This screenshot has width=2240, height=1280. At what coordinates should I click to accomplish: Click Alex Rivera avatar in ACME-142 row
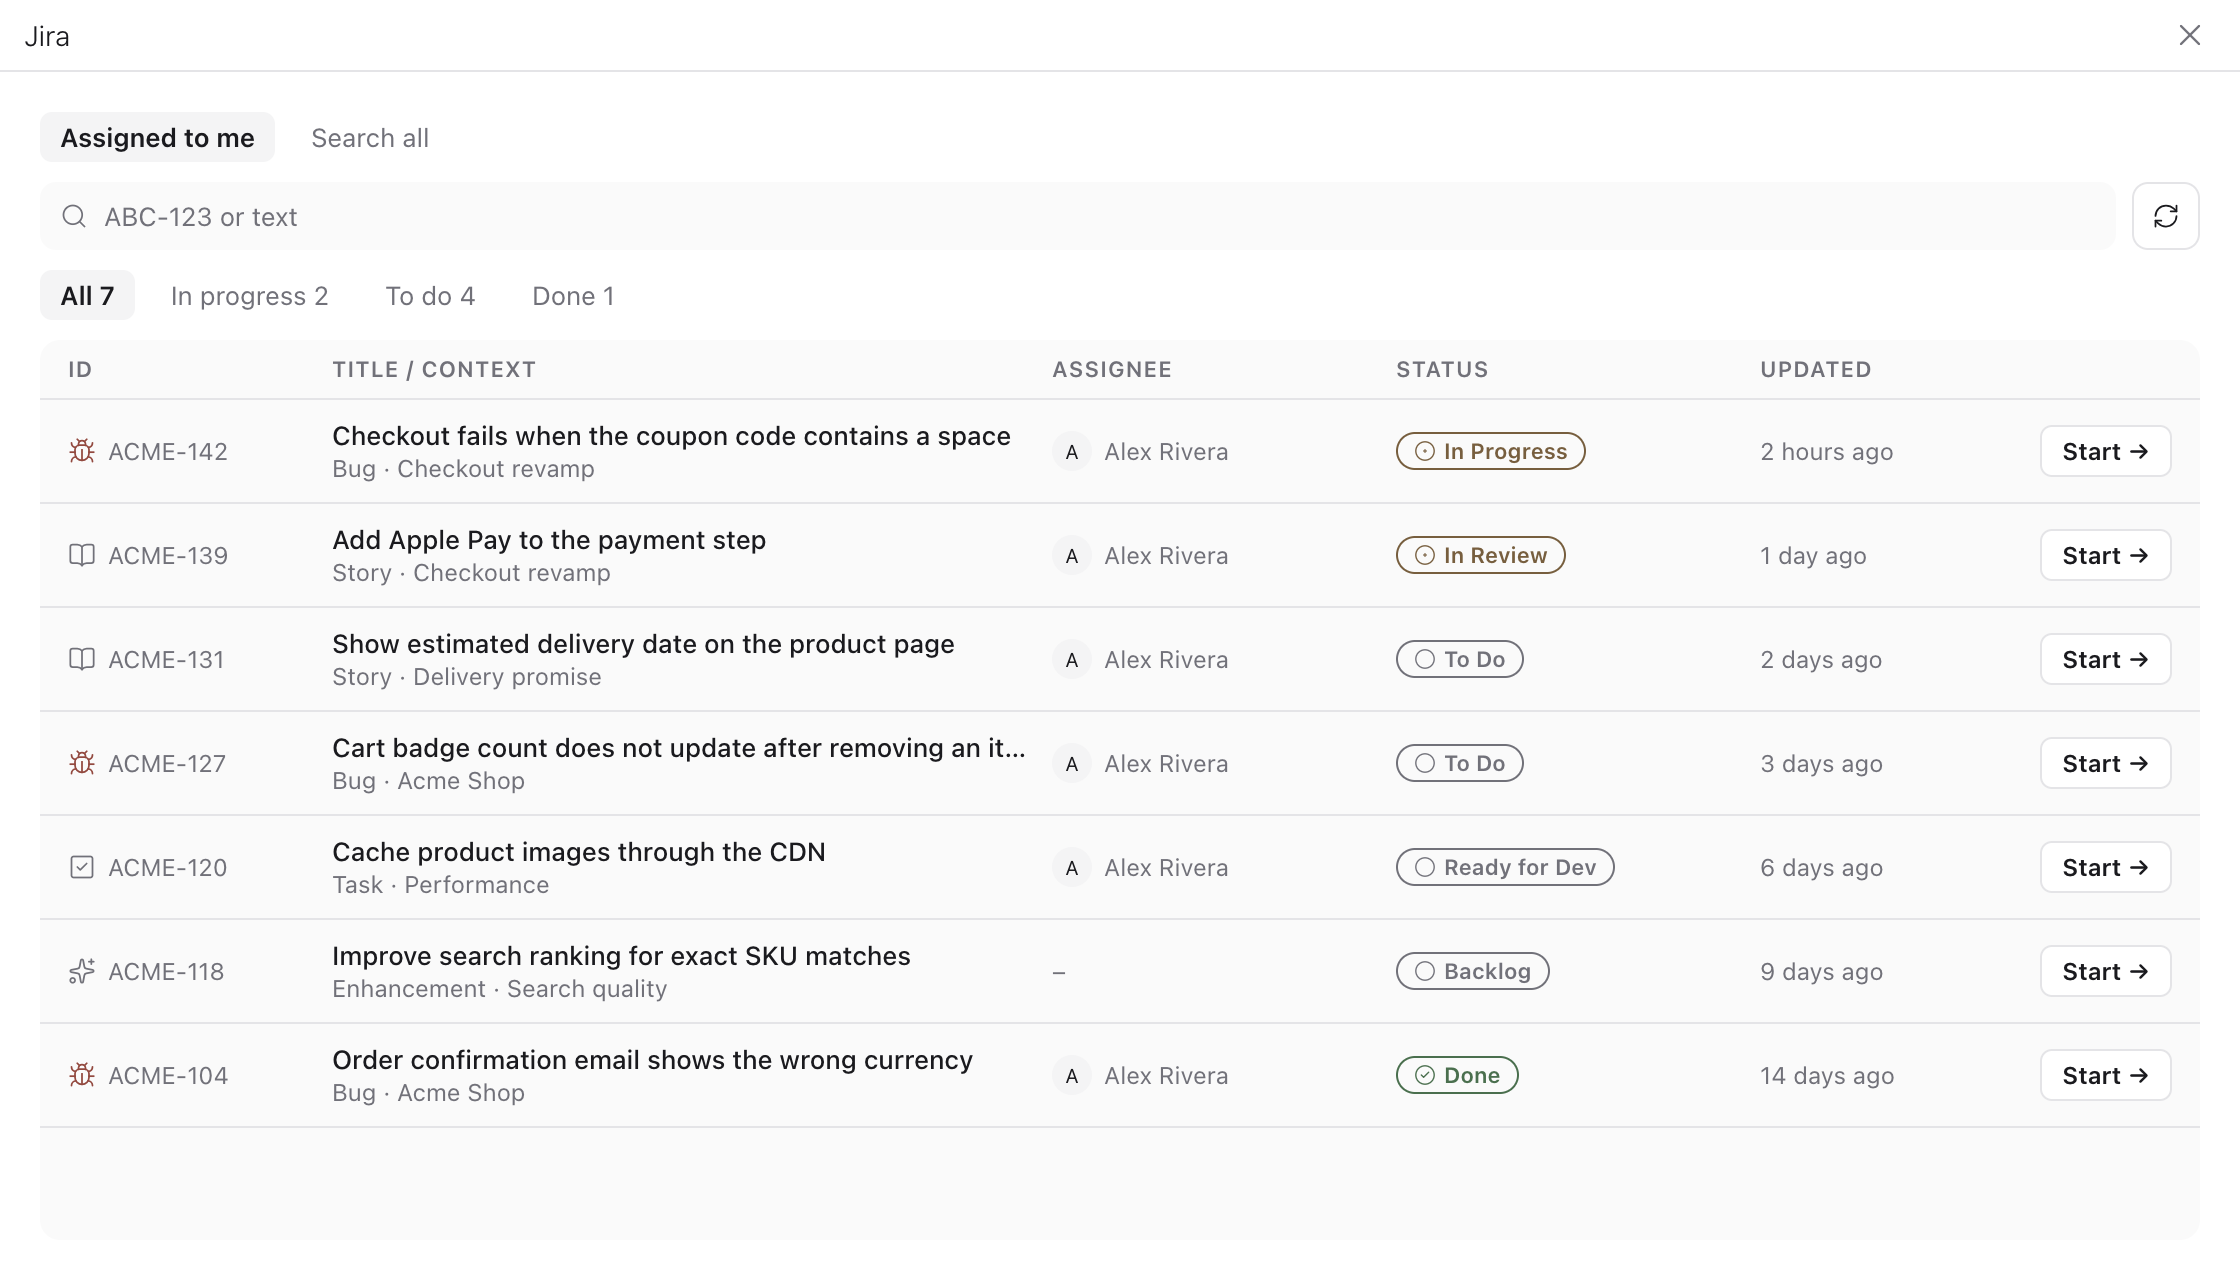1072,451
